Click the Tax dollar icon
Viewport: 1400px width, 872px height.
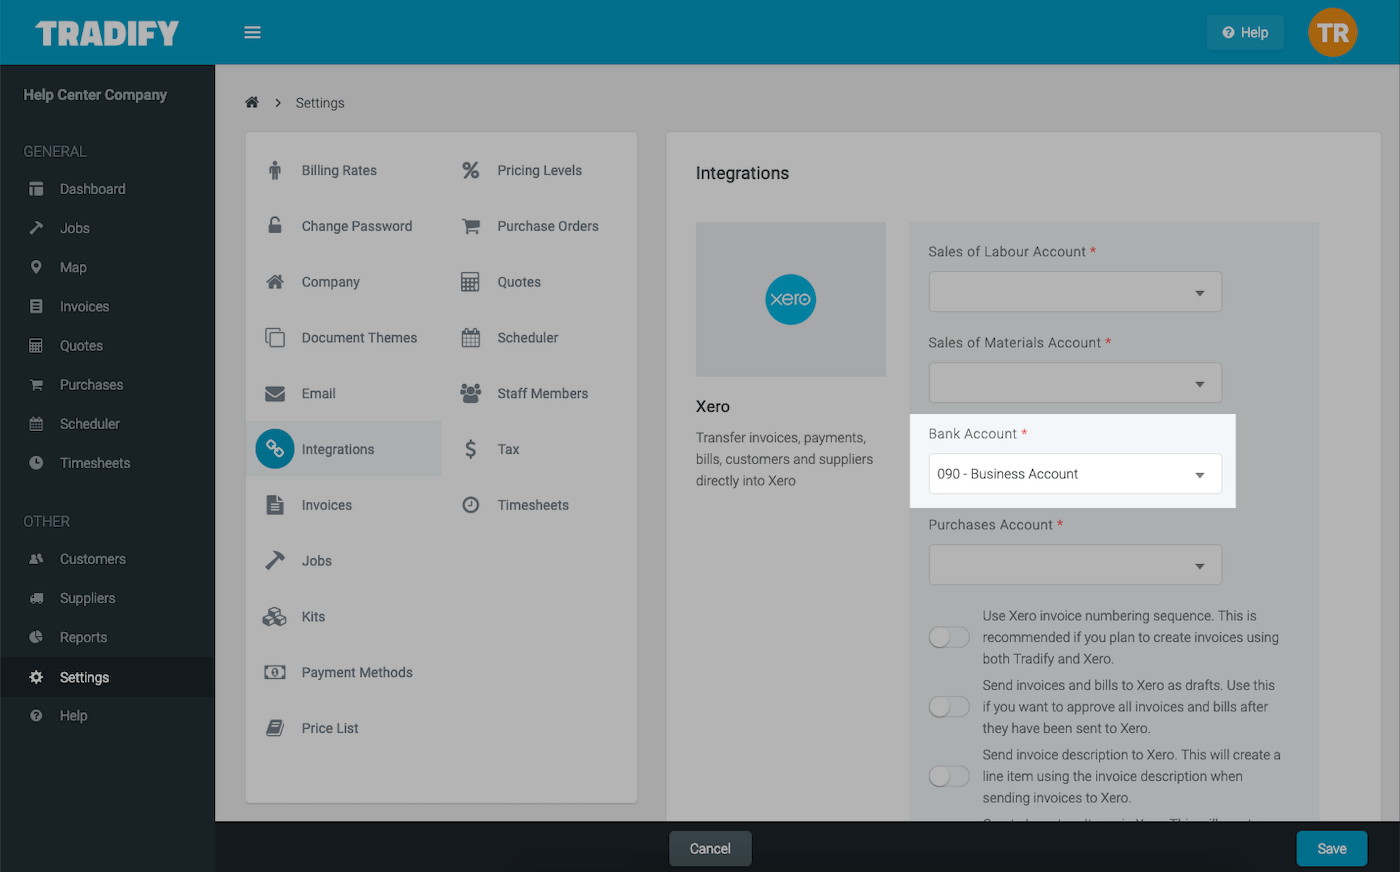pos(471,449)
